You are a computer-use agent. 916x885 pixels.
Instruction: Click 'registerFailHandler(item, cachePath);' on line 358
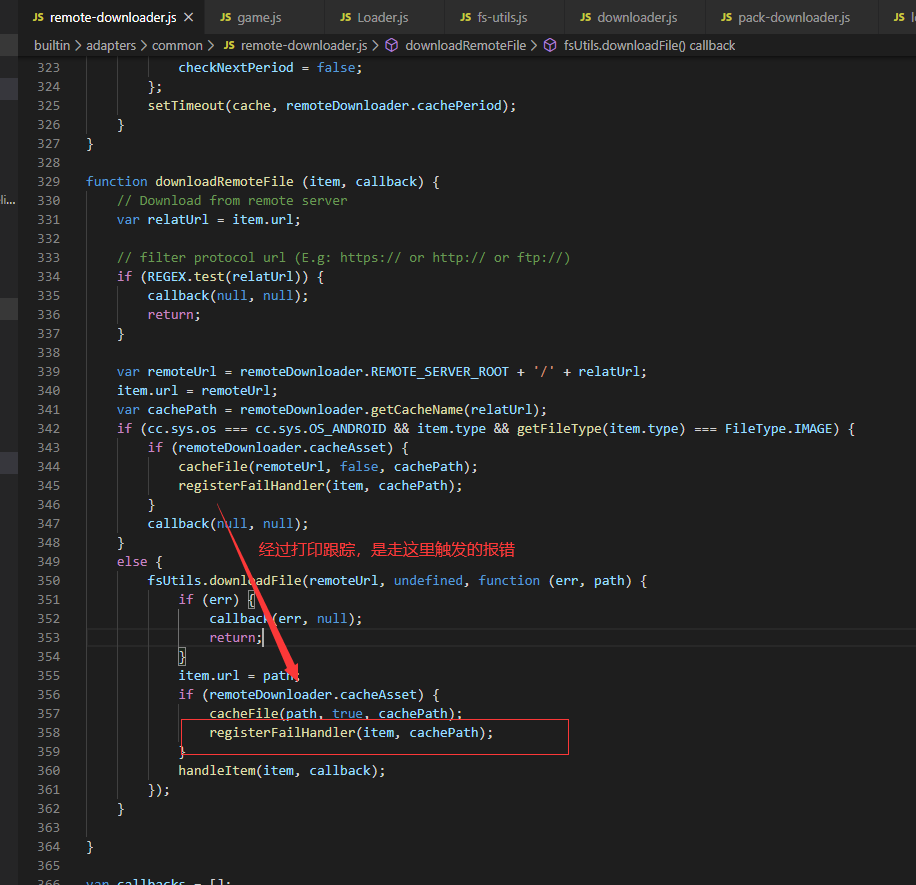point(351,733)
